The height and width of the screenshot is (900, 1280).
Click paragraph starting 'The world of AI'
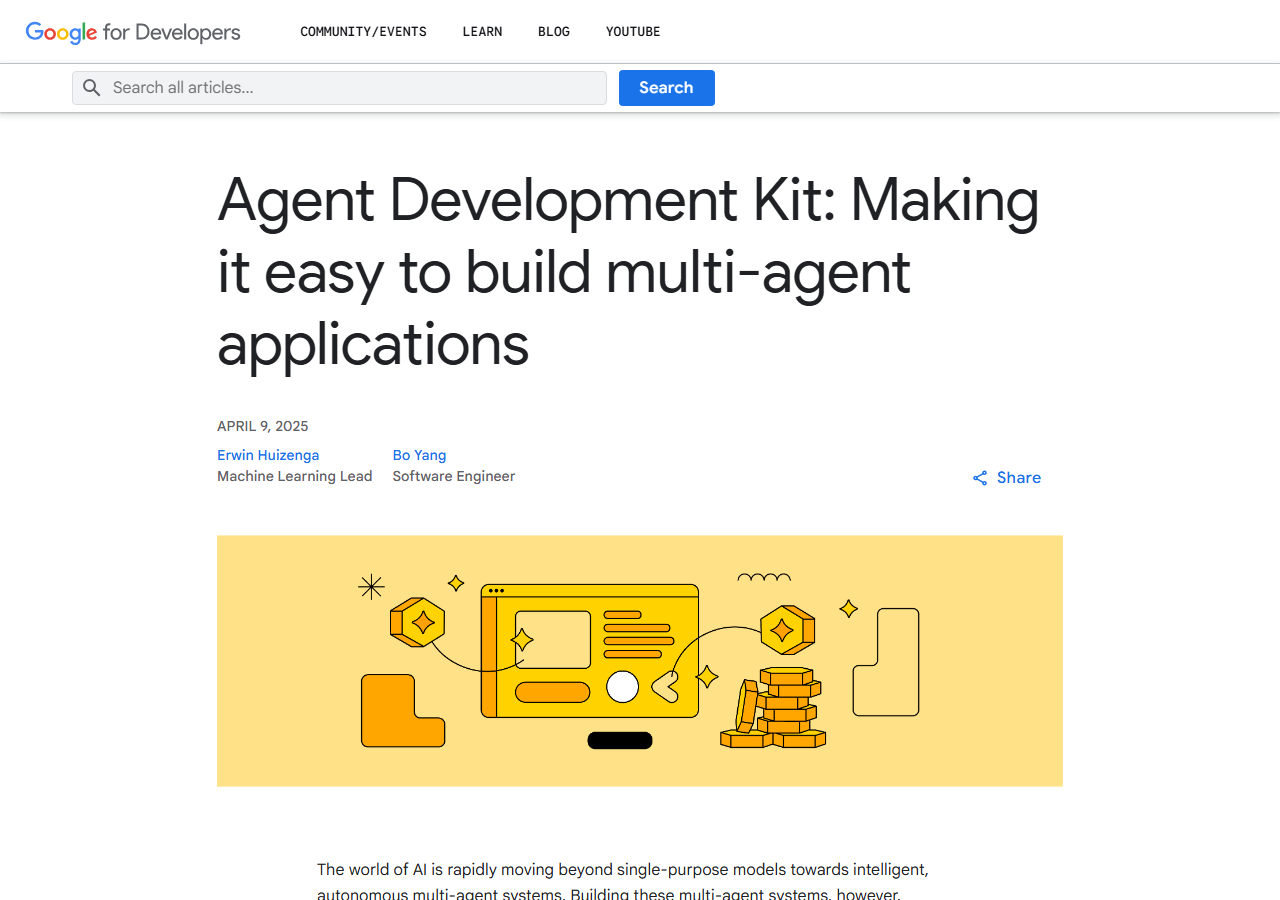click(623, 882)
